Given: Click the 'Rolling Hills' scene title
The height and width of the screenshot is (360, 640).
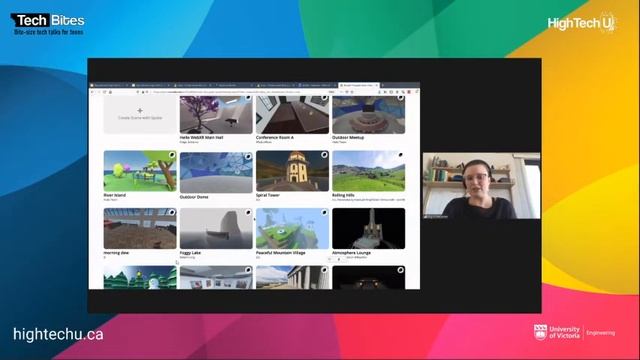Looking at the screenshot, I should click(x=343, y=195).
